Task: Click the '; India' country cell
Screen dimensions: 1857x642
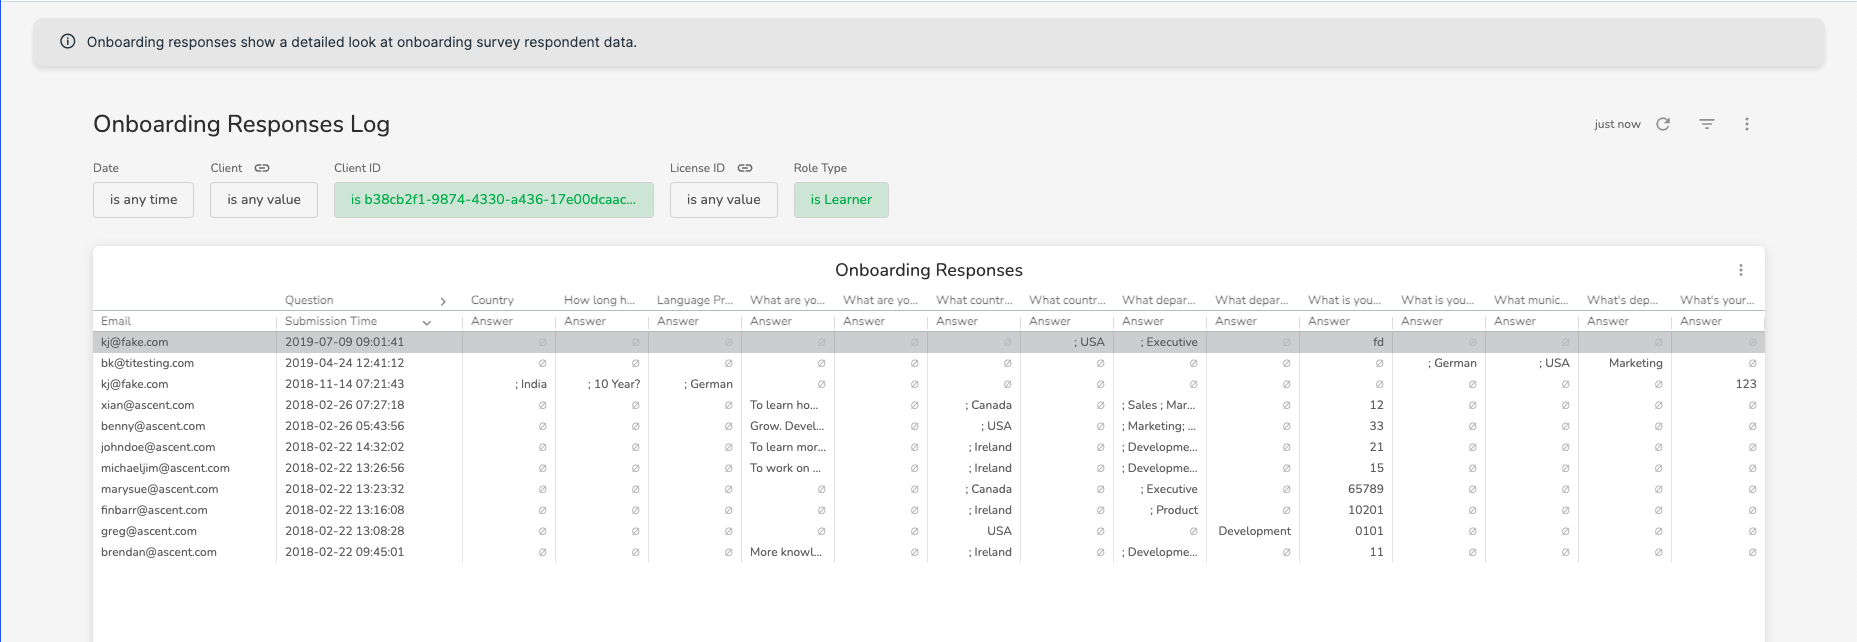Action: 531,384
